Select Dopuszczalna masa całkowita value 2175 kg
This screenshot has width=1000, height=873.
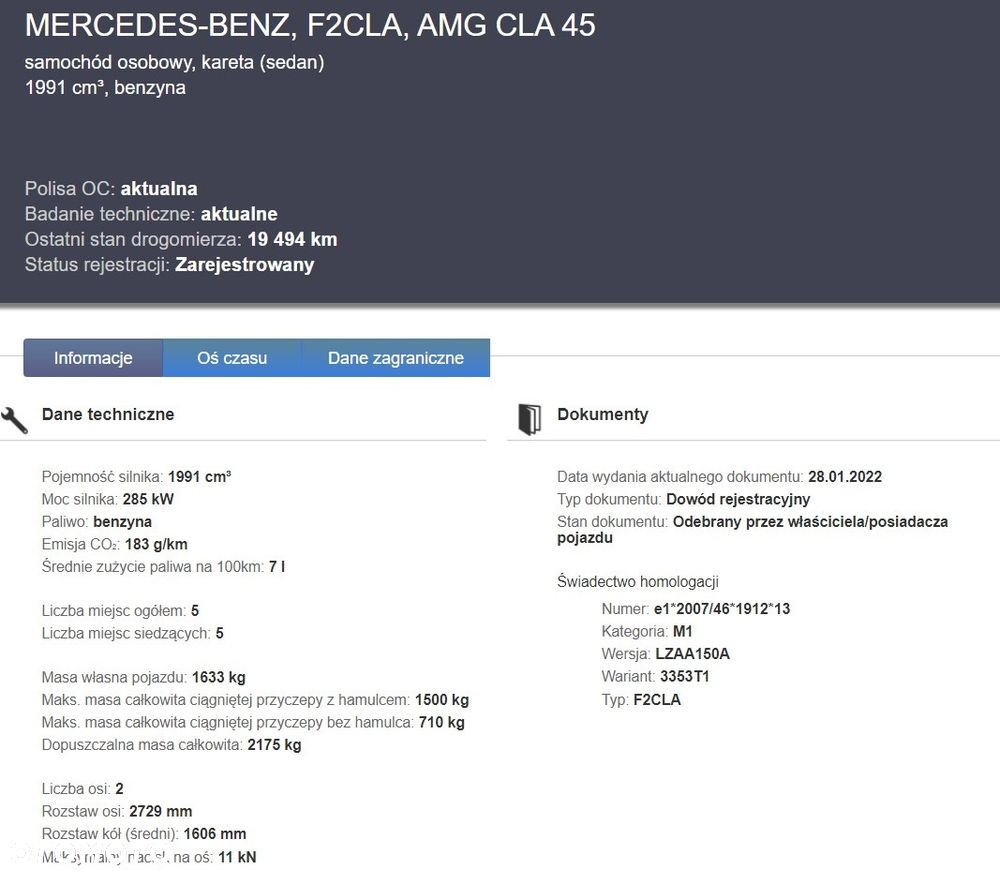click(274, 745)
